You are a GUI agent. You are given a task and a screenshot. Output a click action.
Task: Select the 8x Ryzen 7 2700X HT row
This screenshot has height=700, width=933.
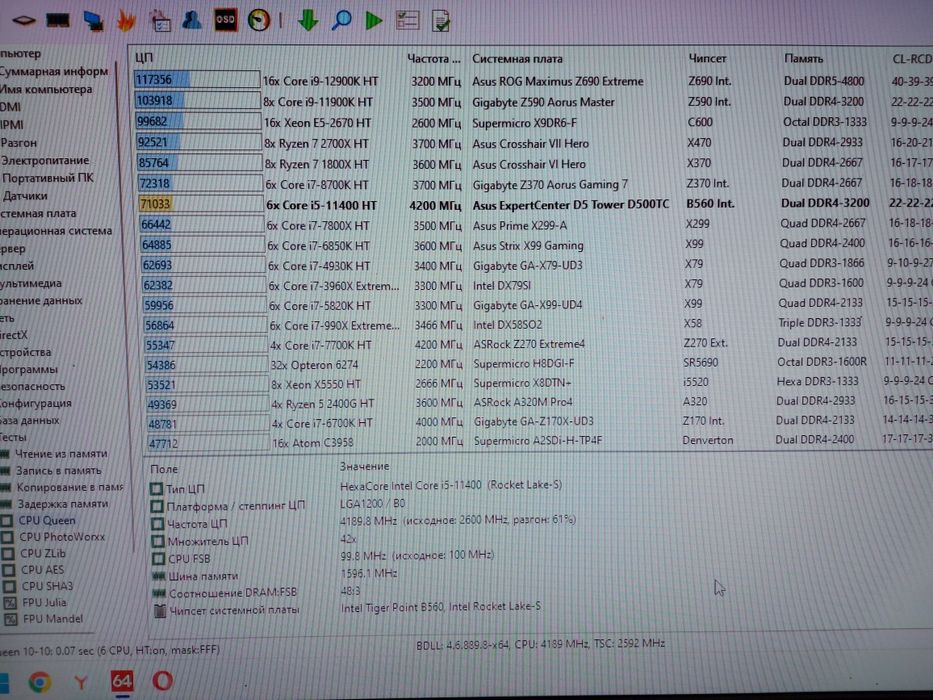tap(533, 143)
